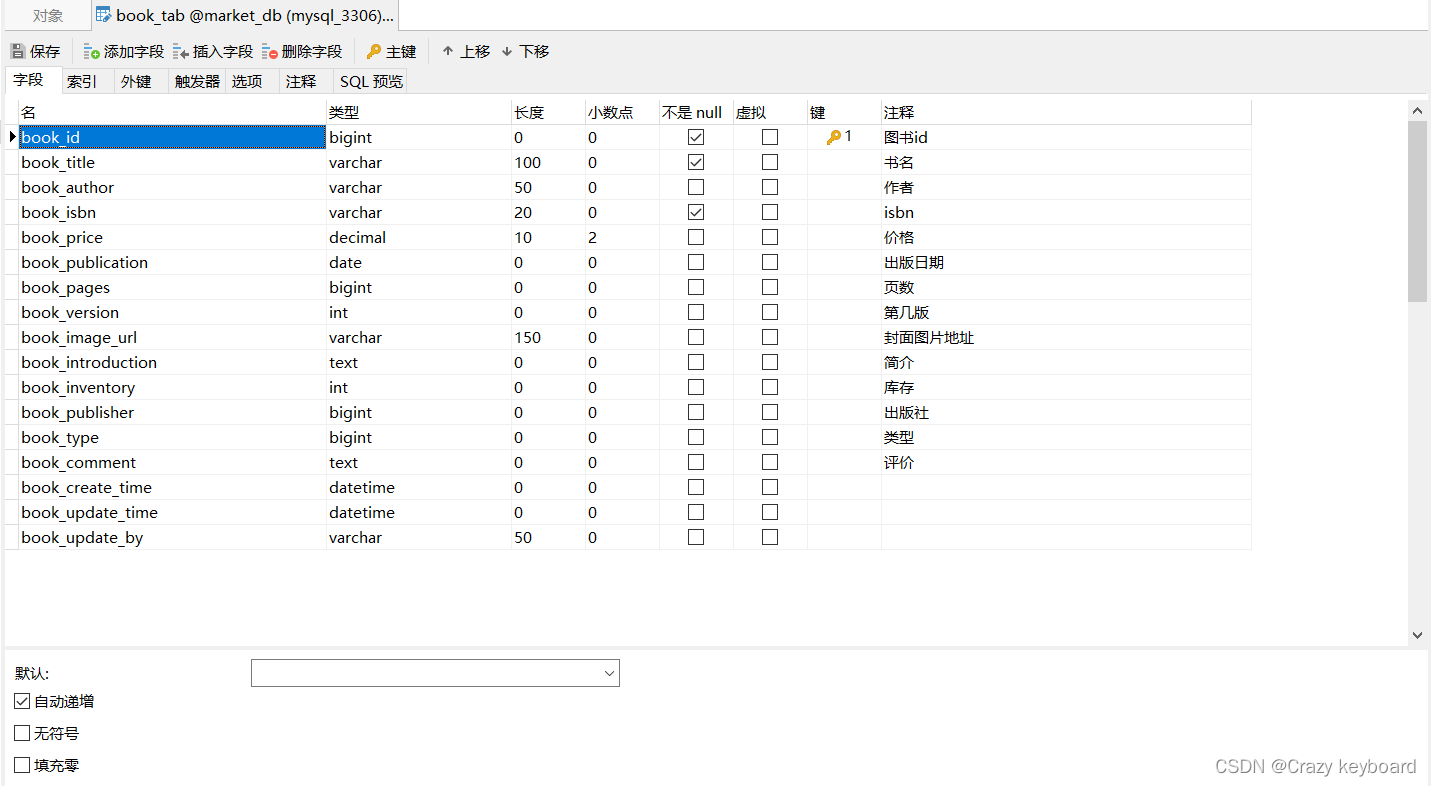Select the book_title field name
The height and width of the screenshot is (786, 1431).
pyautogui.click(x=58, y=162)
